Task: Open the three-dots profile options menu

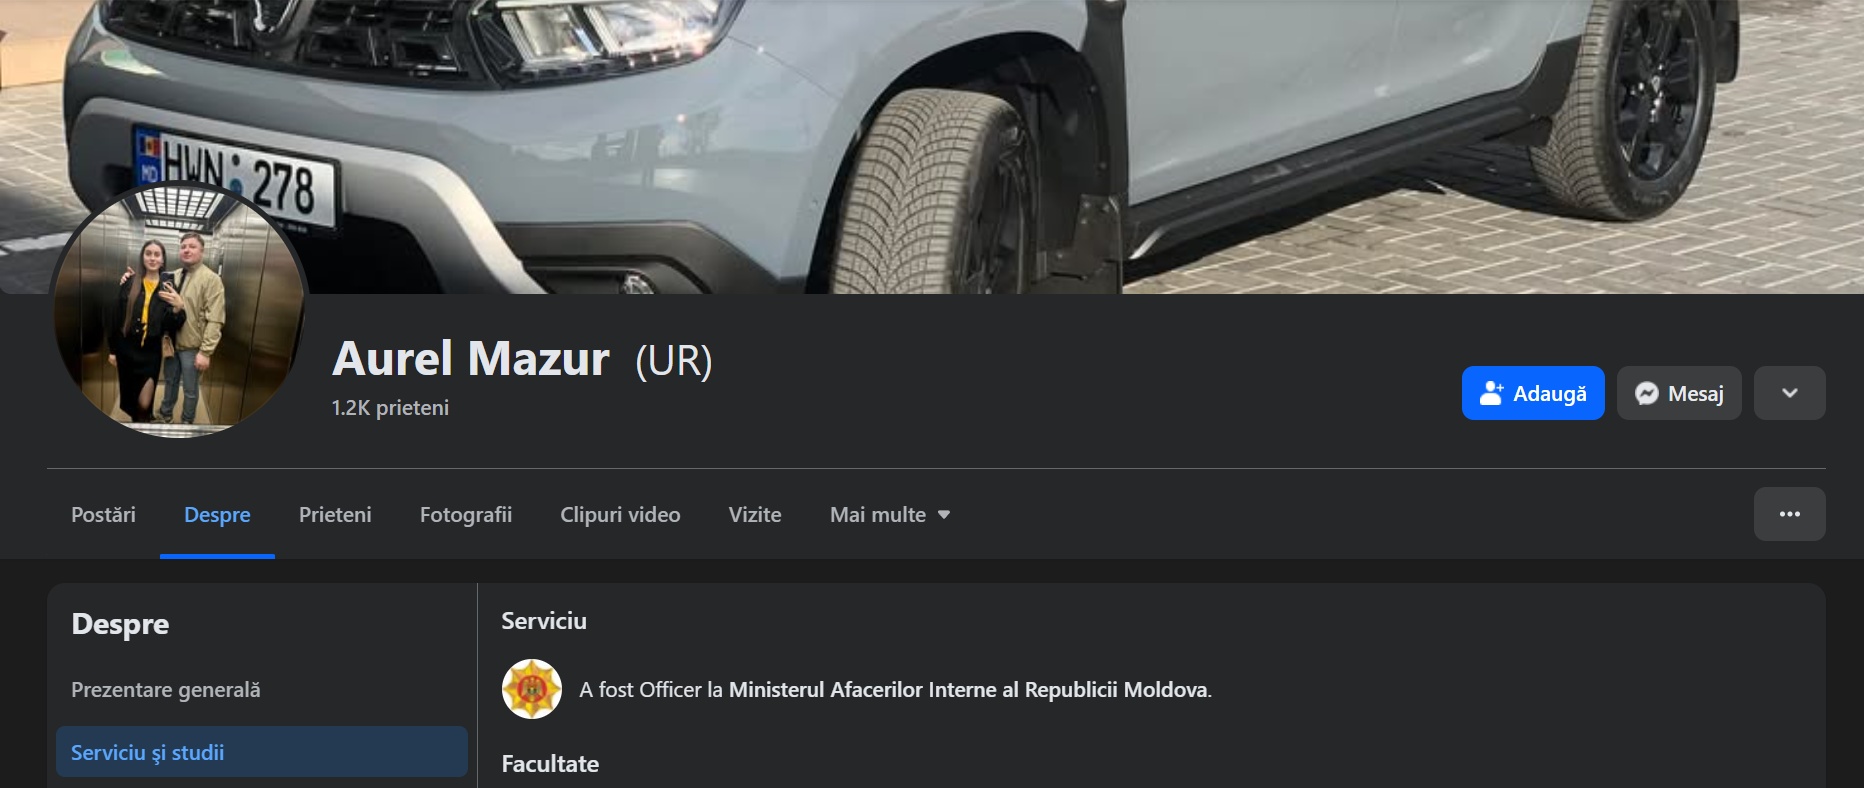Action: (1789, 514)
